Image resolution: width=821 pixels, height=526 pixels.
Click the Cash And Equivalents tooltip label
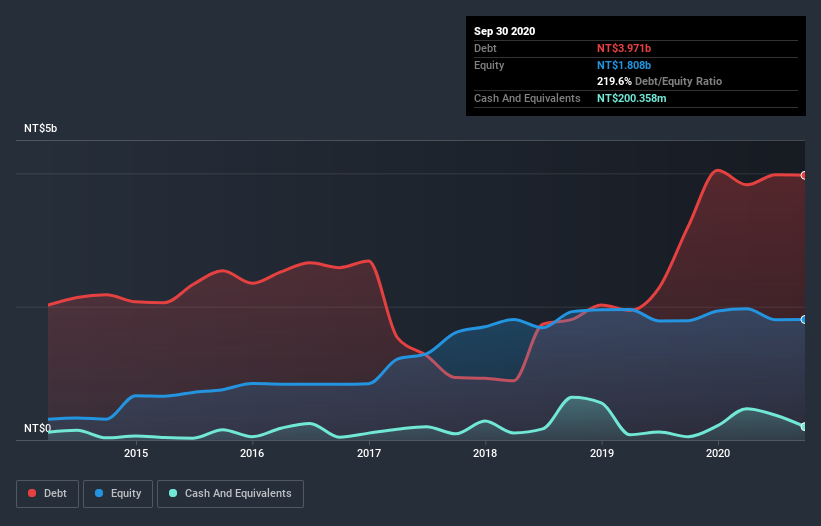click(x=527, y=98)
